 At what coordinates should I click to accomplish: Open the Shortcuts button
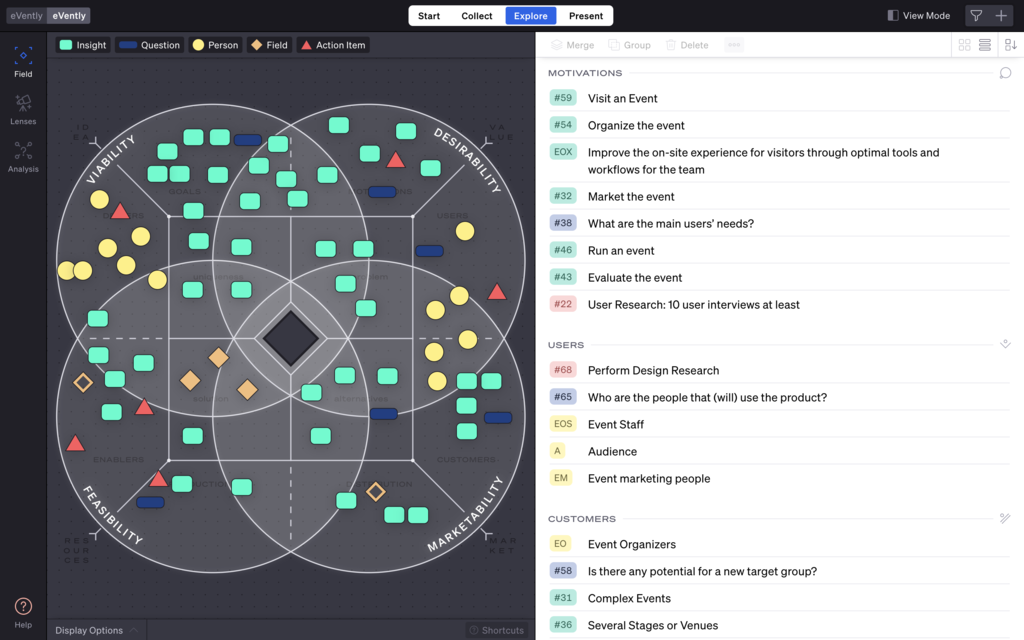tap(497, 630)
